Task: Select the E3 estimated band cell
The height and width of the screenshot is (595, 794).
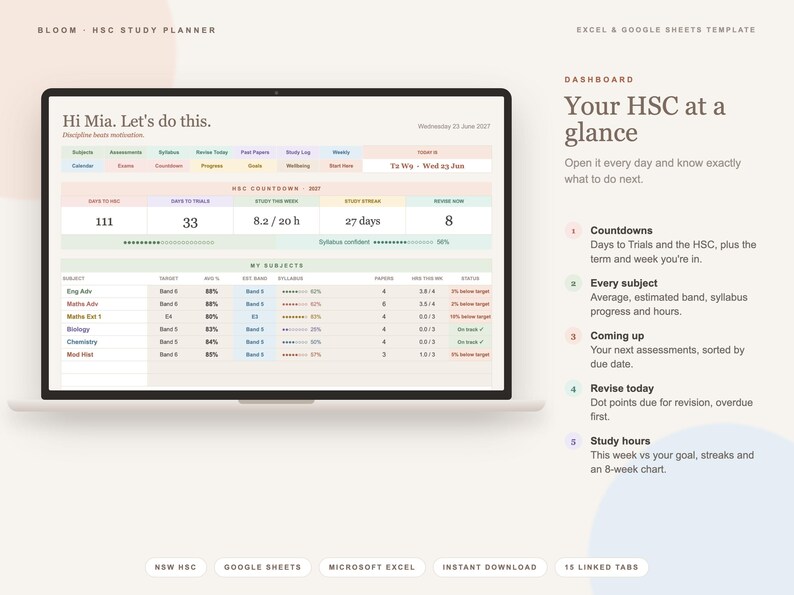Action: (x=255, y=317)
